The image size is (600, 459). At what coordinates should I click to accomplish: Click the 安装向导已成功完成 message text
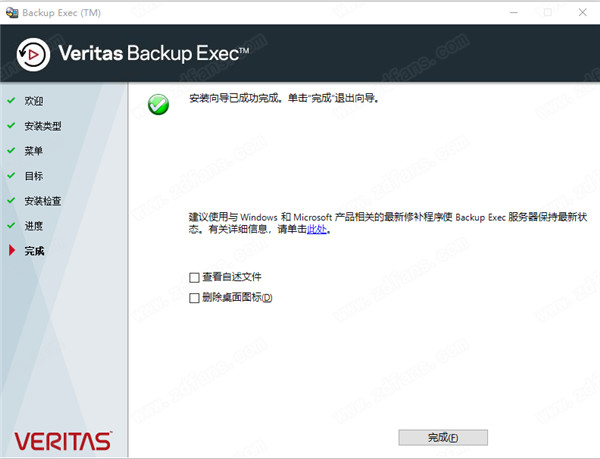(x=284, y=98)
